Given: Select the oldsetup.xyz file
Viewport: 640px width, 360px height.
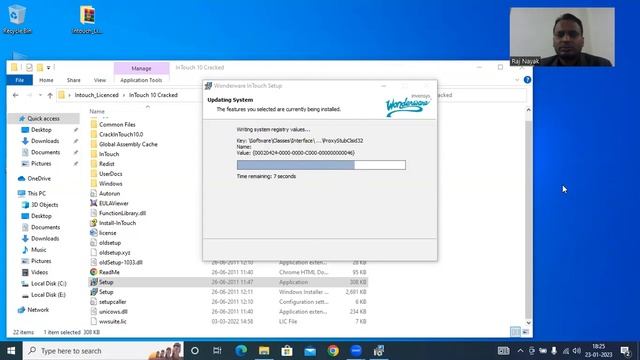Looking at the screenshot, I should tap(115, 253).
